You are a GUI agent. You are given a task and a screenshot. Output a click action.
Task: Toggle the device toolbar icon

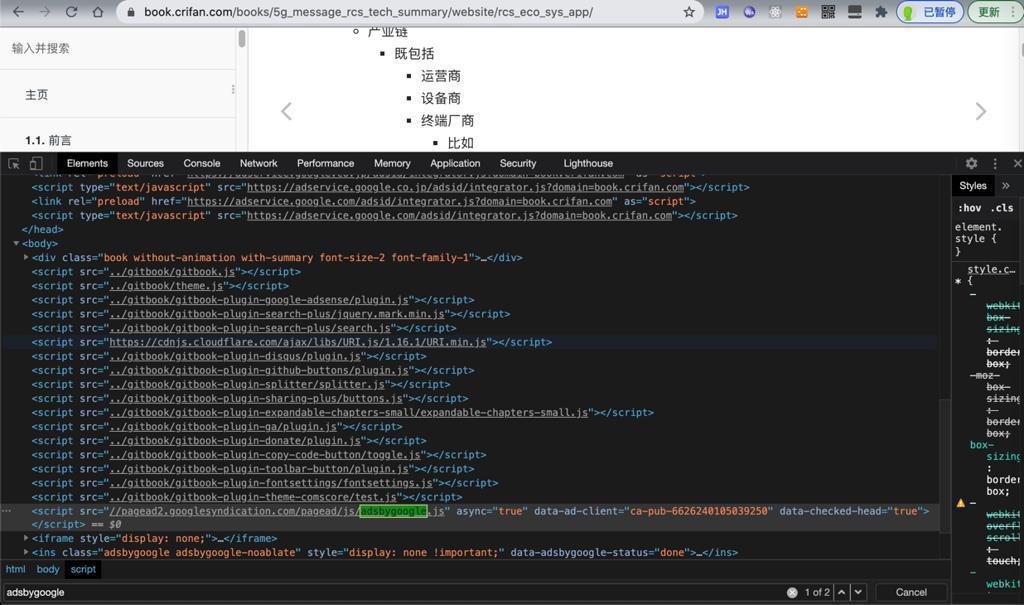click(x=36, y=163)
